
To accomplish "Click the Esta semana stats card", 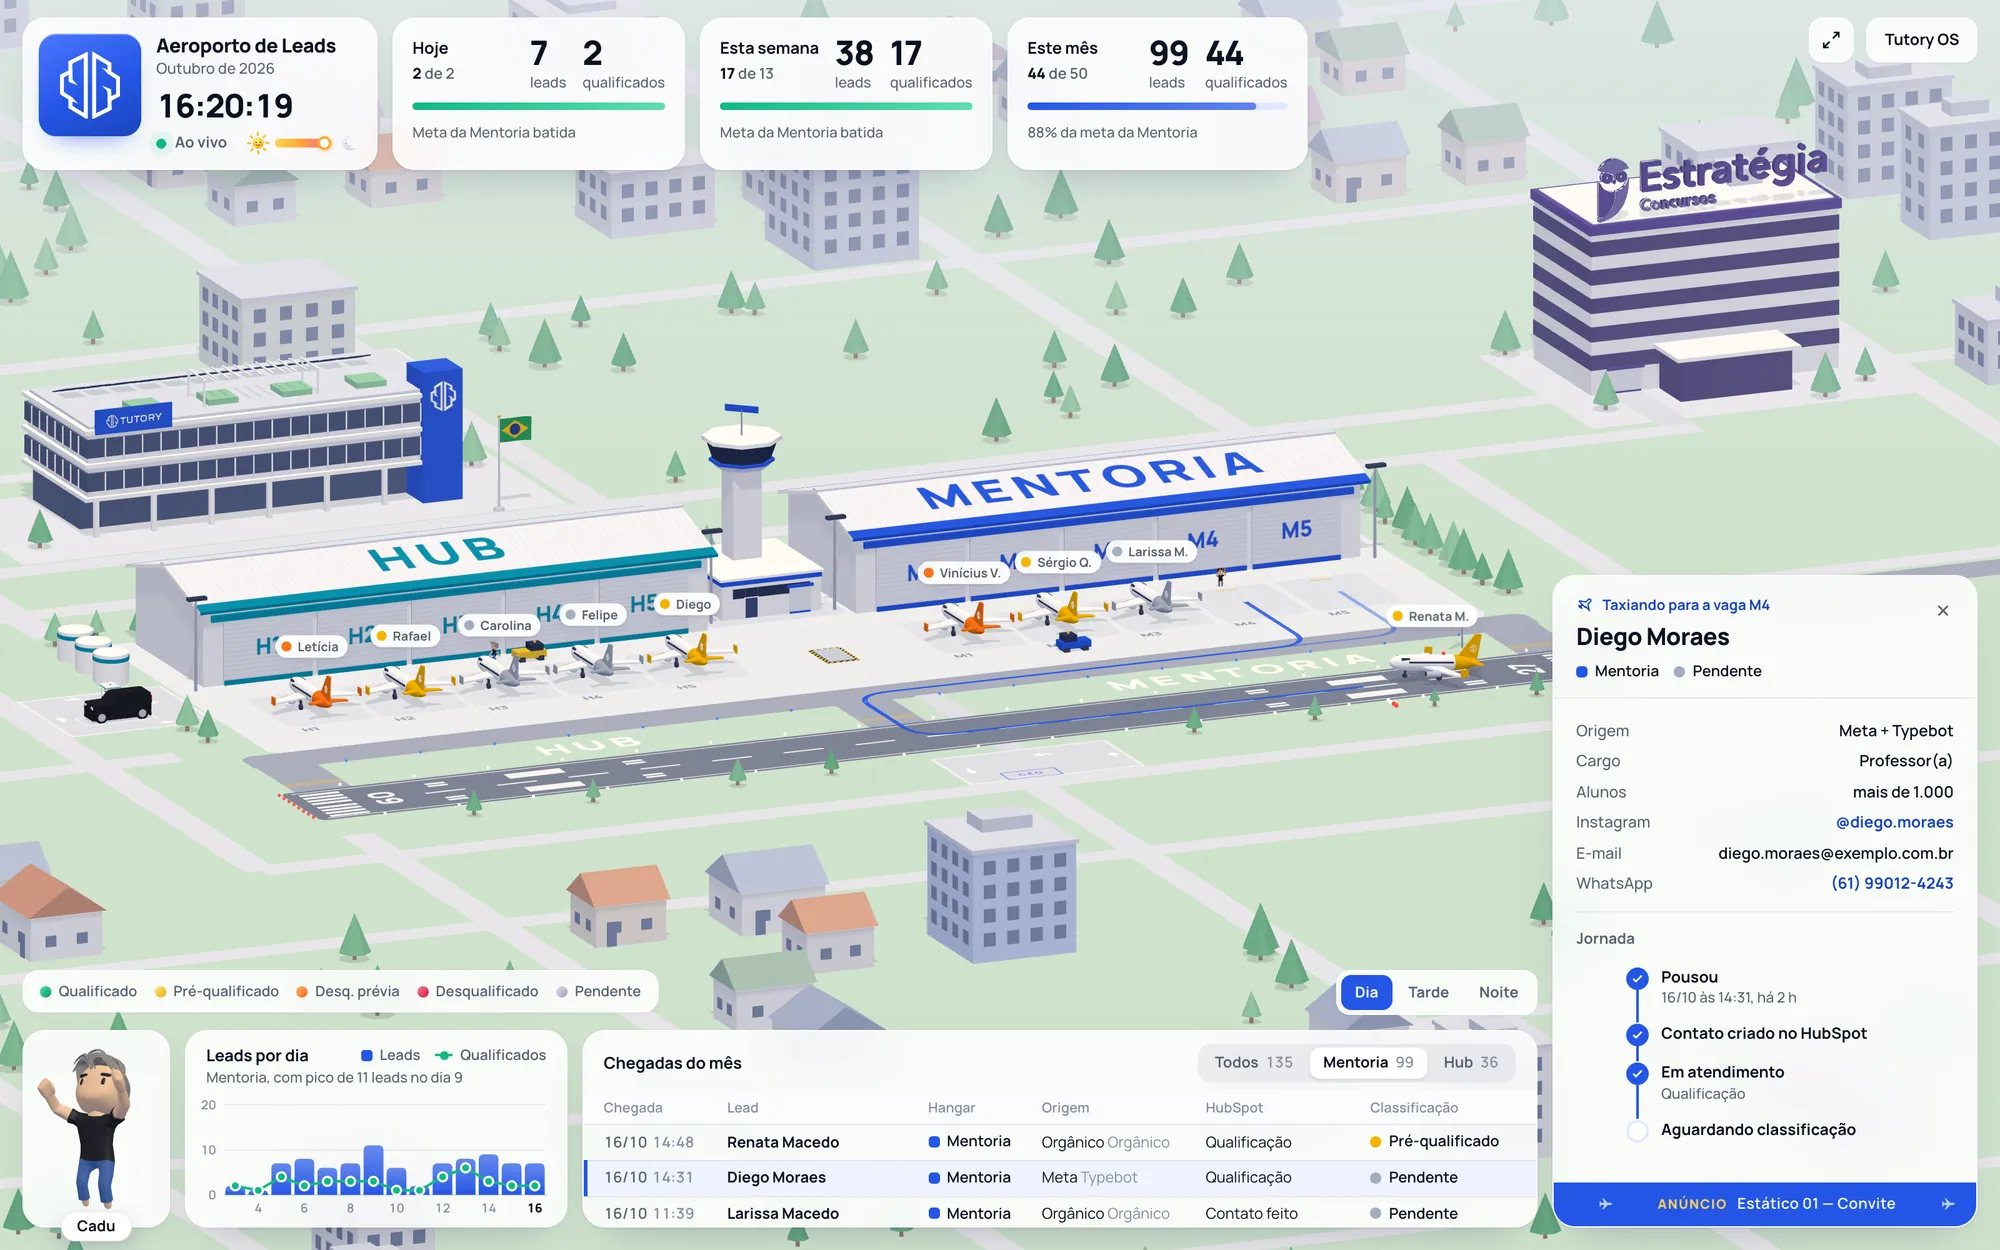I will pyautogui.click(x=846, y=93).
